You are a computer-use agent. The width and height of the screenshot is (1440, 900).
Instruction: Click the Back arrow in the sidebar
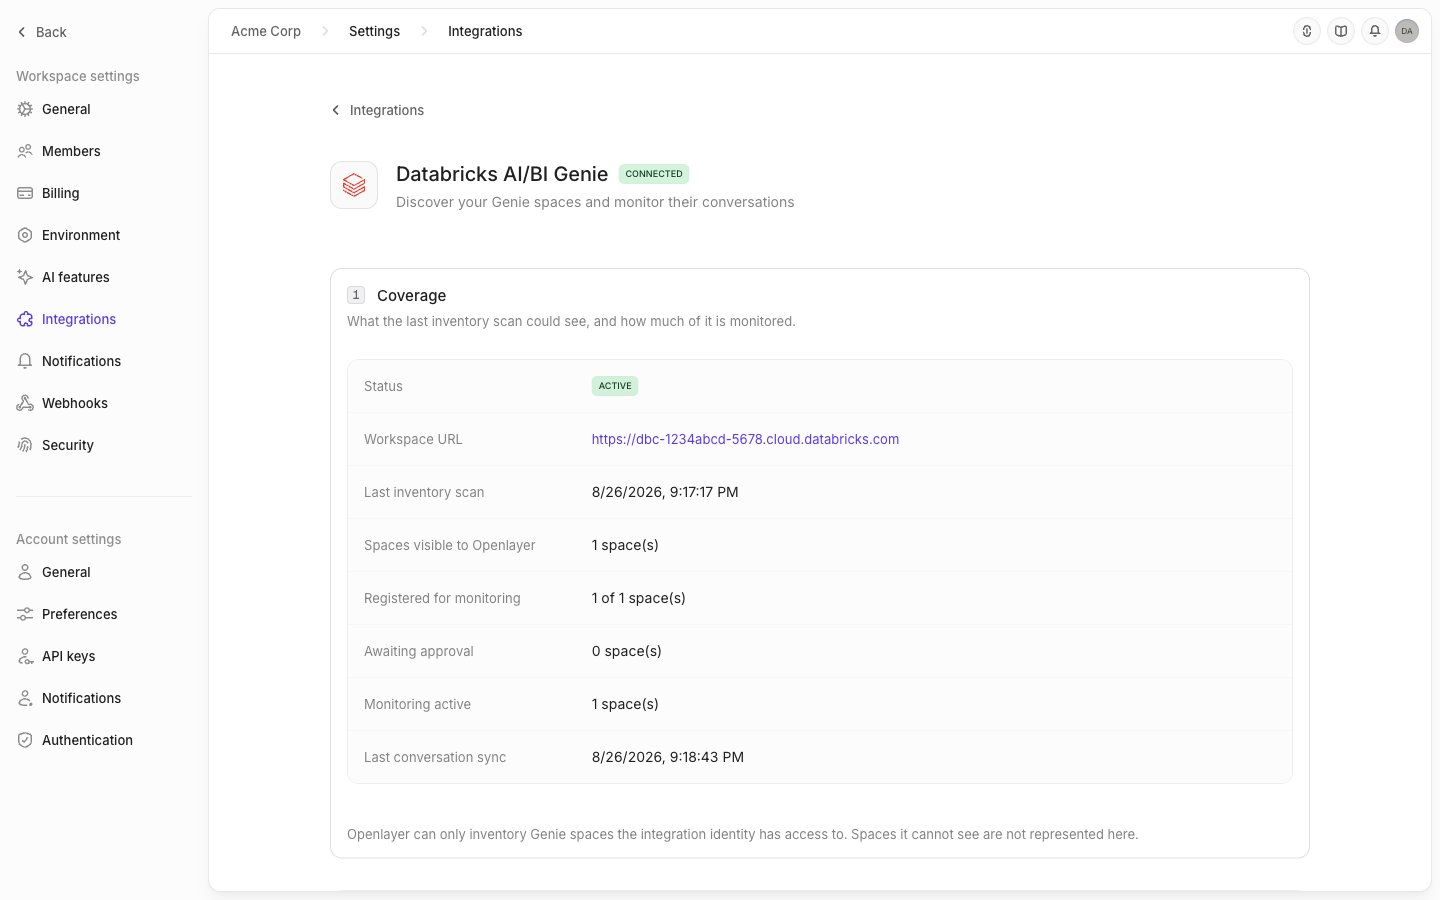point(22,32)
